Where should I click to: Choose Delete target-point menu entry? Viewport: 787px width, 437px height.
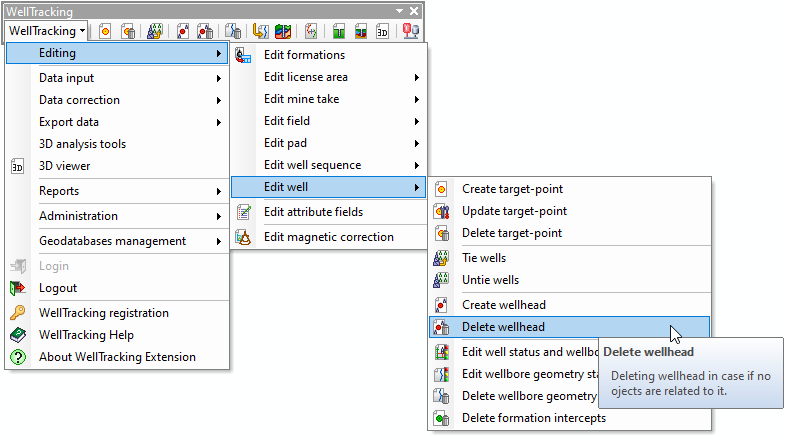(569, 233)
